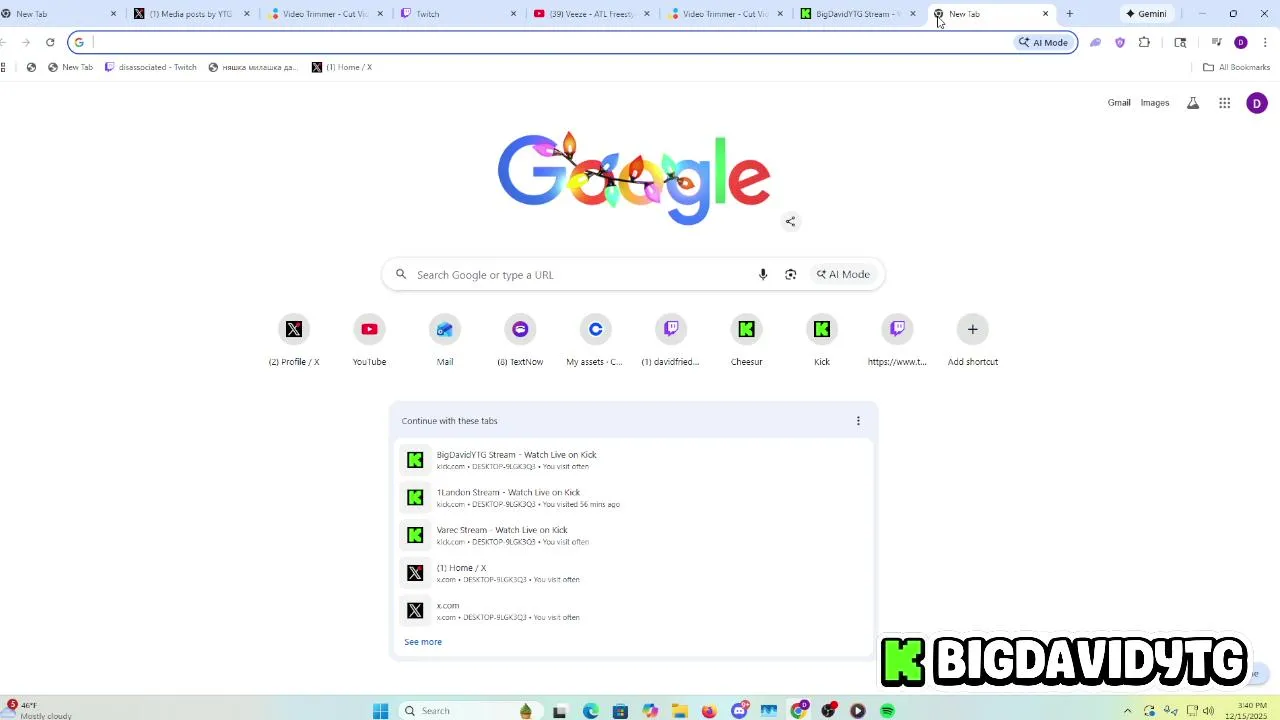Open Search Labs flask icon
The width and height of the screenshot is (1280, 720).
[1193, 103]
